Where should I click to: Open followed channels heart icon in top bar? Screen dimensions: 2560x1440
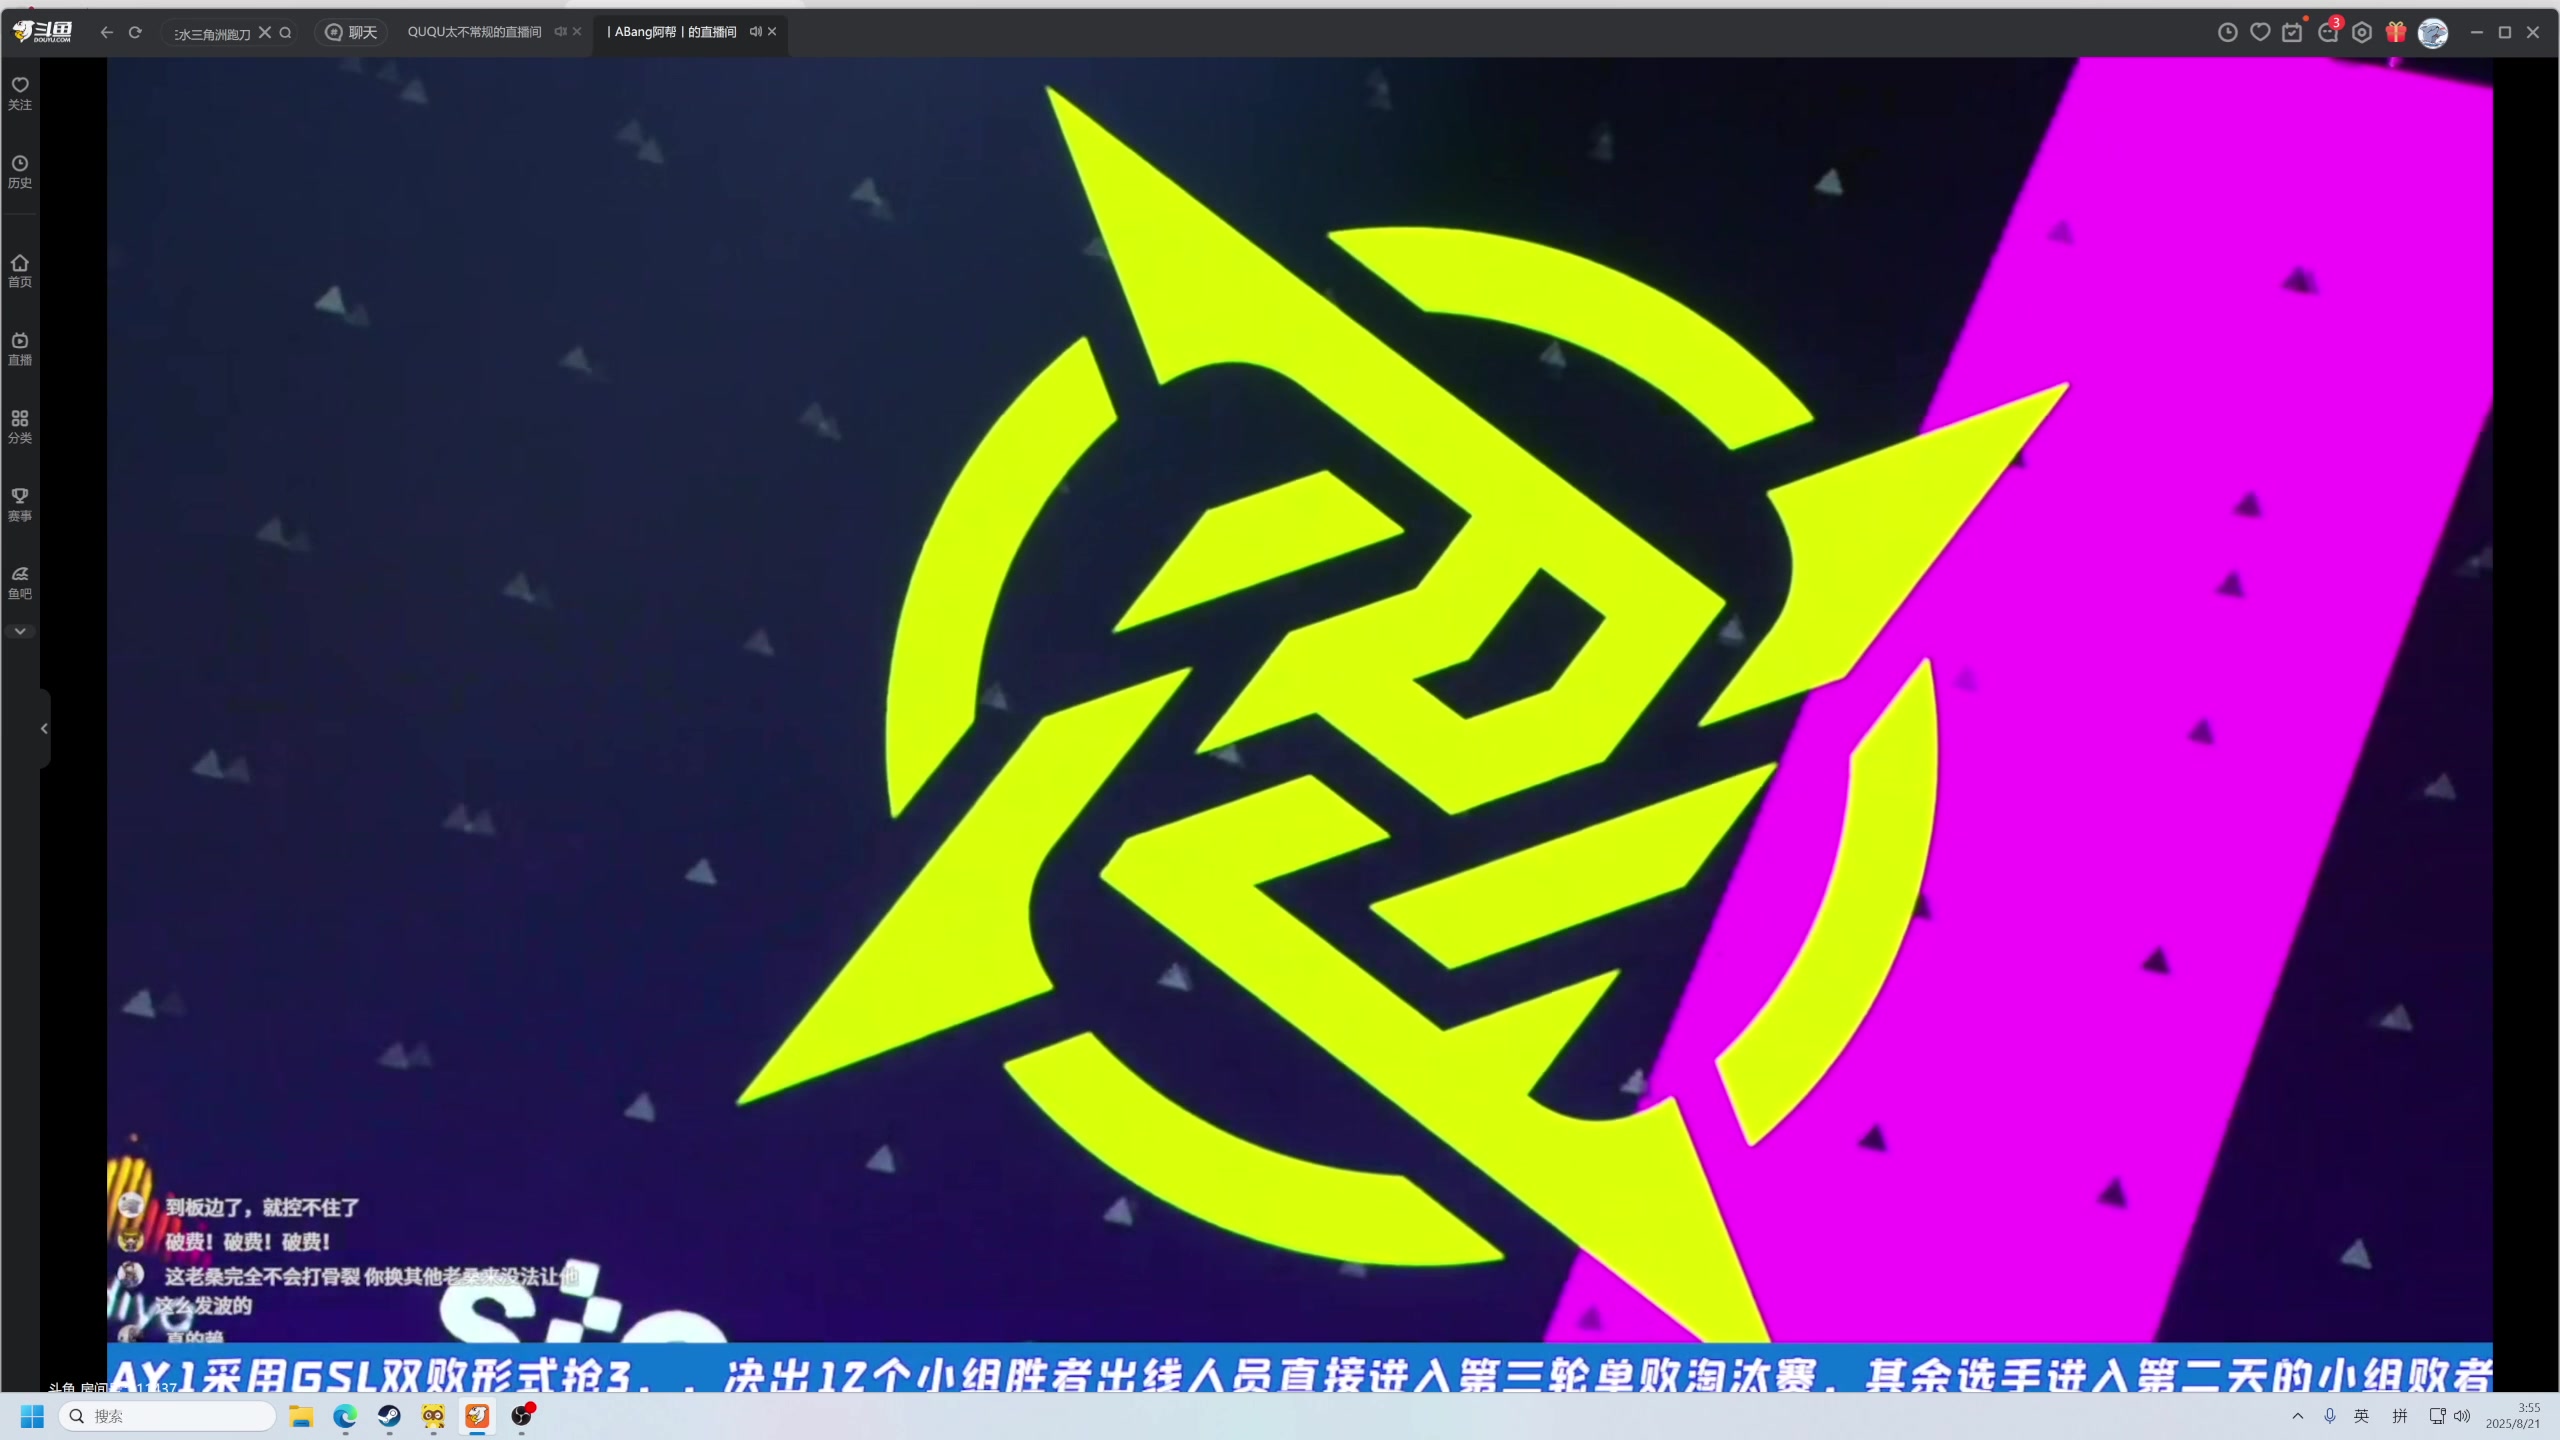2260,33
